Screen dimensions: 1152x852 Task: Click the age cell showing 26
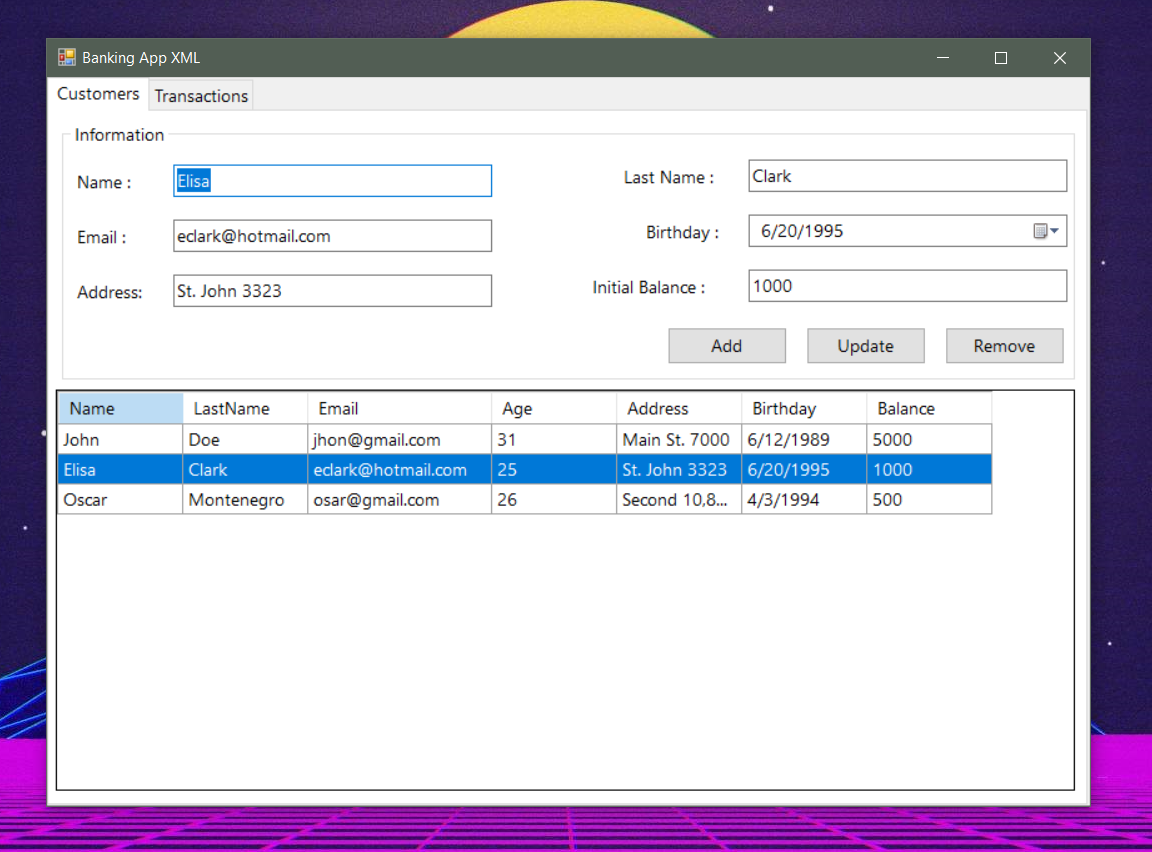(553, 499)
